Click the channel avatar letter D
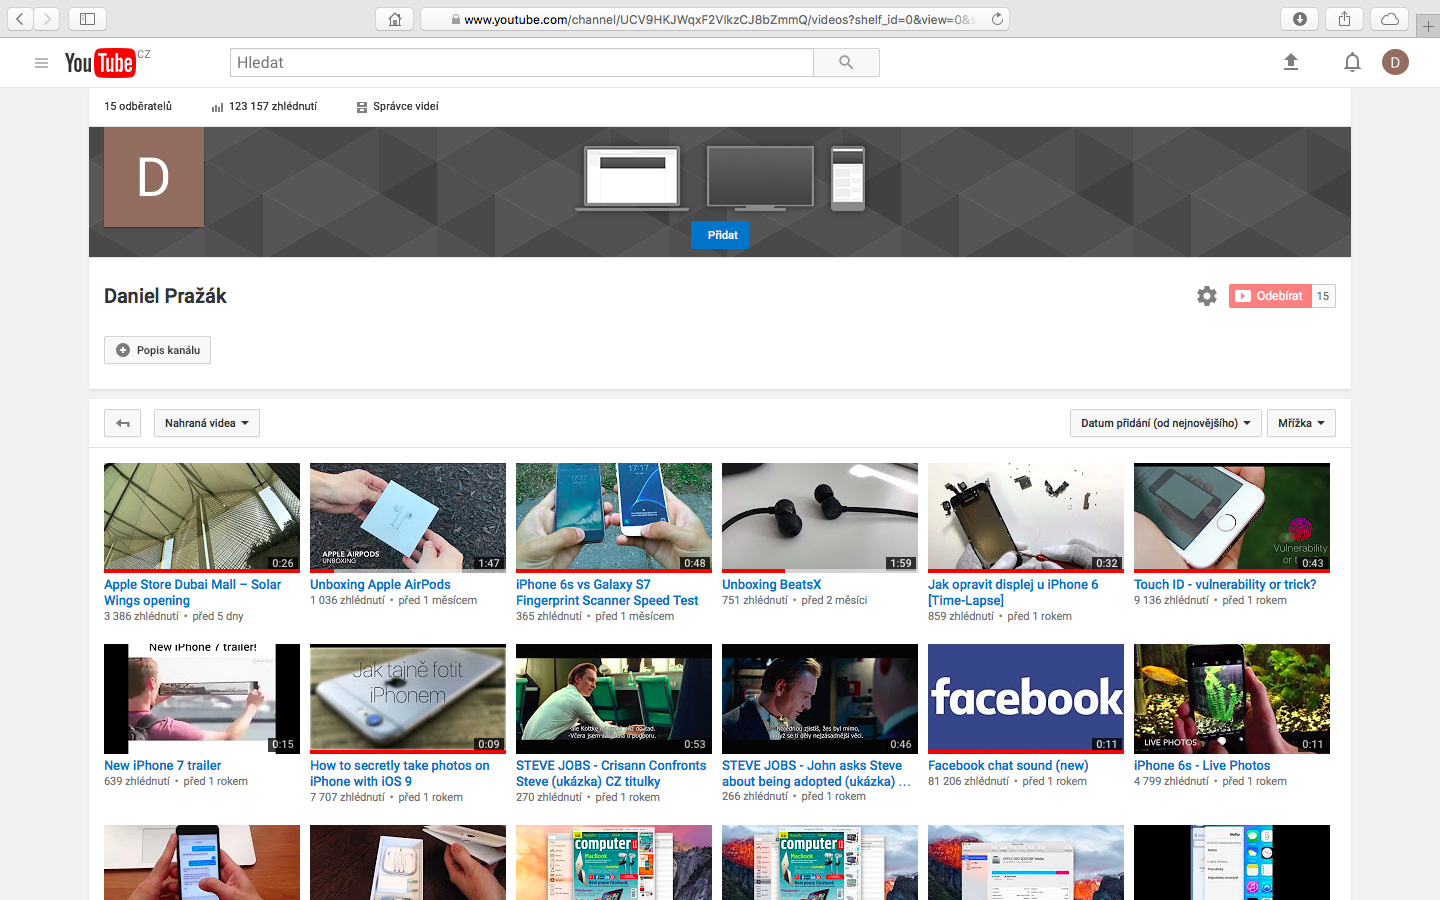Viewport: 1440px width, 900px height. pos(154,177)
